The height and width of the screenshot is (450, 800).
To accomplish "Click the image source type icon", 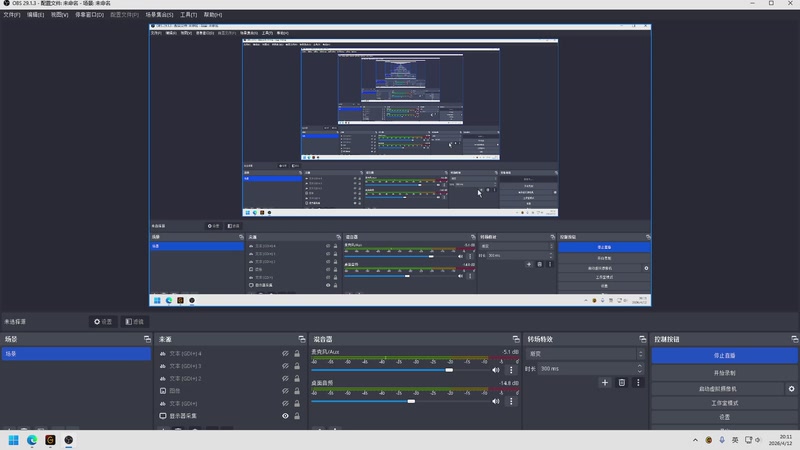I will click(x=163, y=391).
